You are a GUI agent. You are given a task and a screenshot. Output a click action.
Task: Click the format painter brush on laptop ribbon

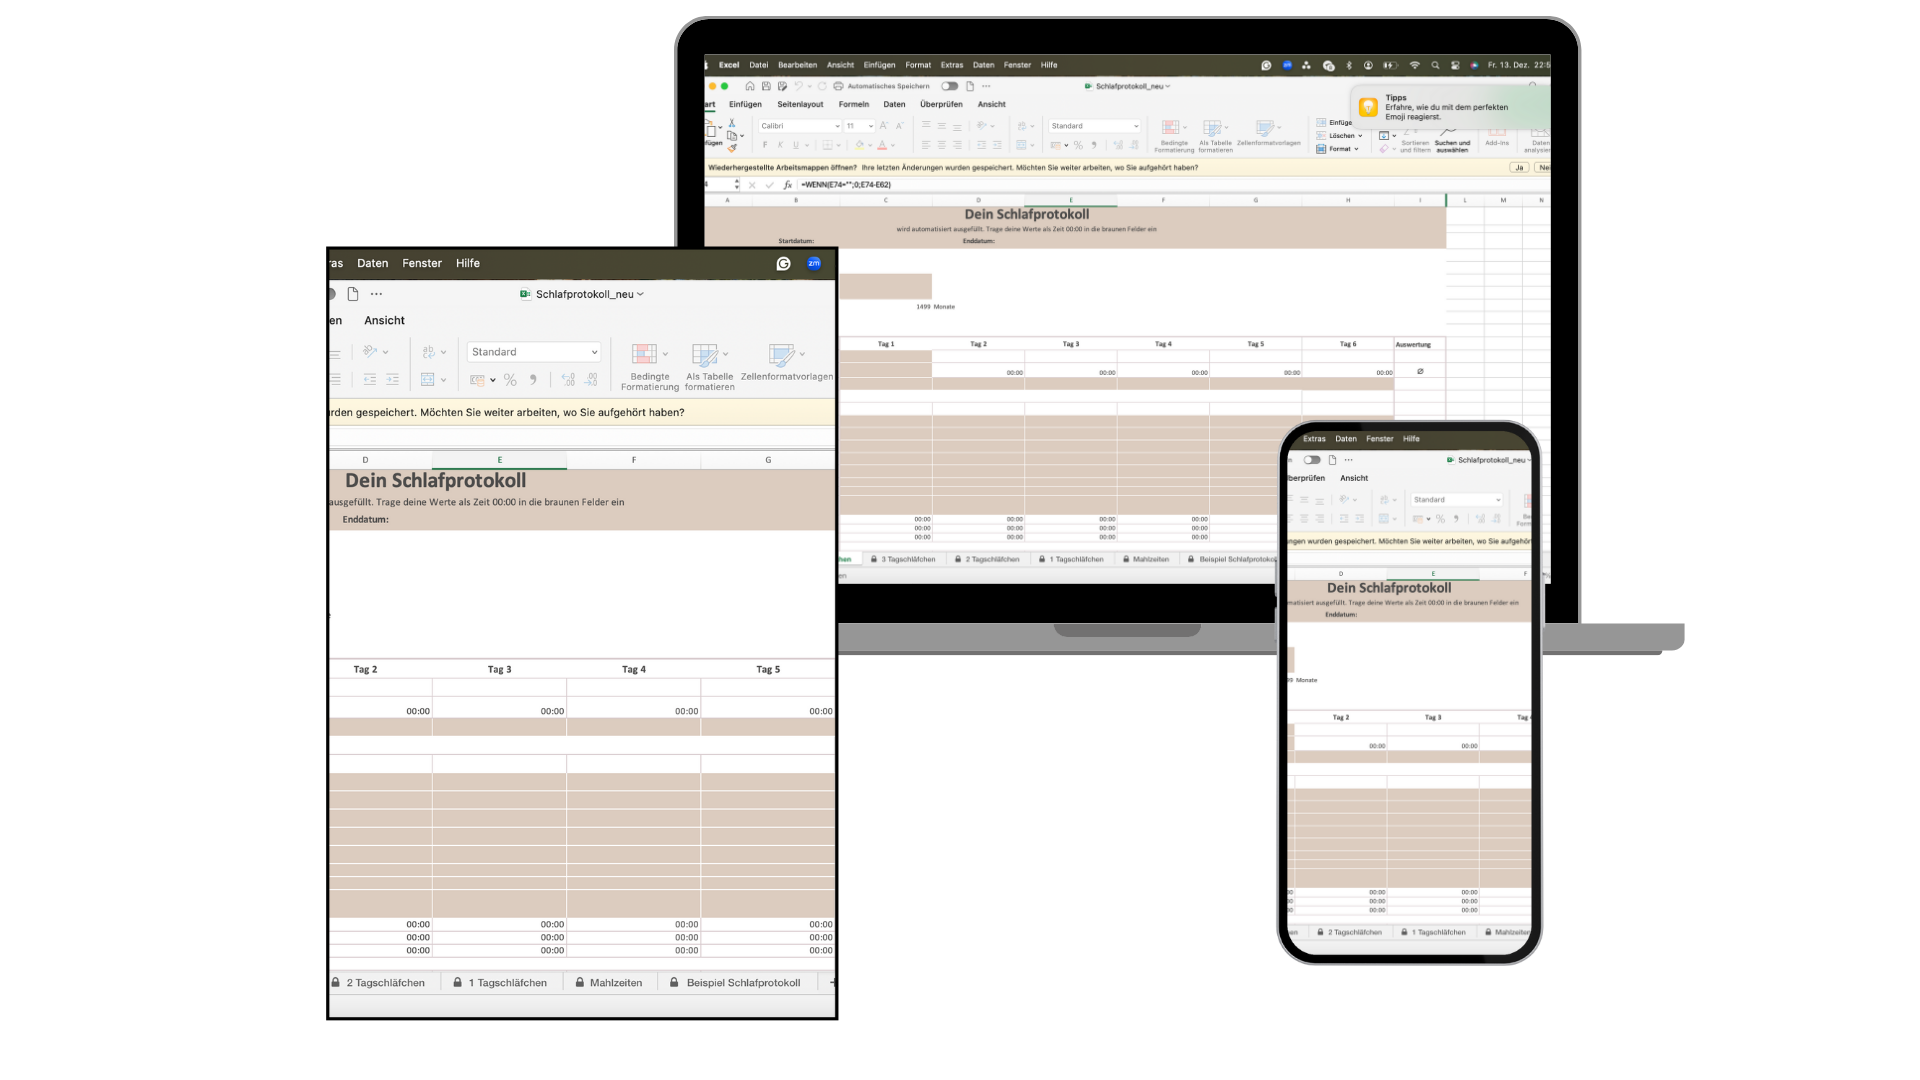coord(732,147)
